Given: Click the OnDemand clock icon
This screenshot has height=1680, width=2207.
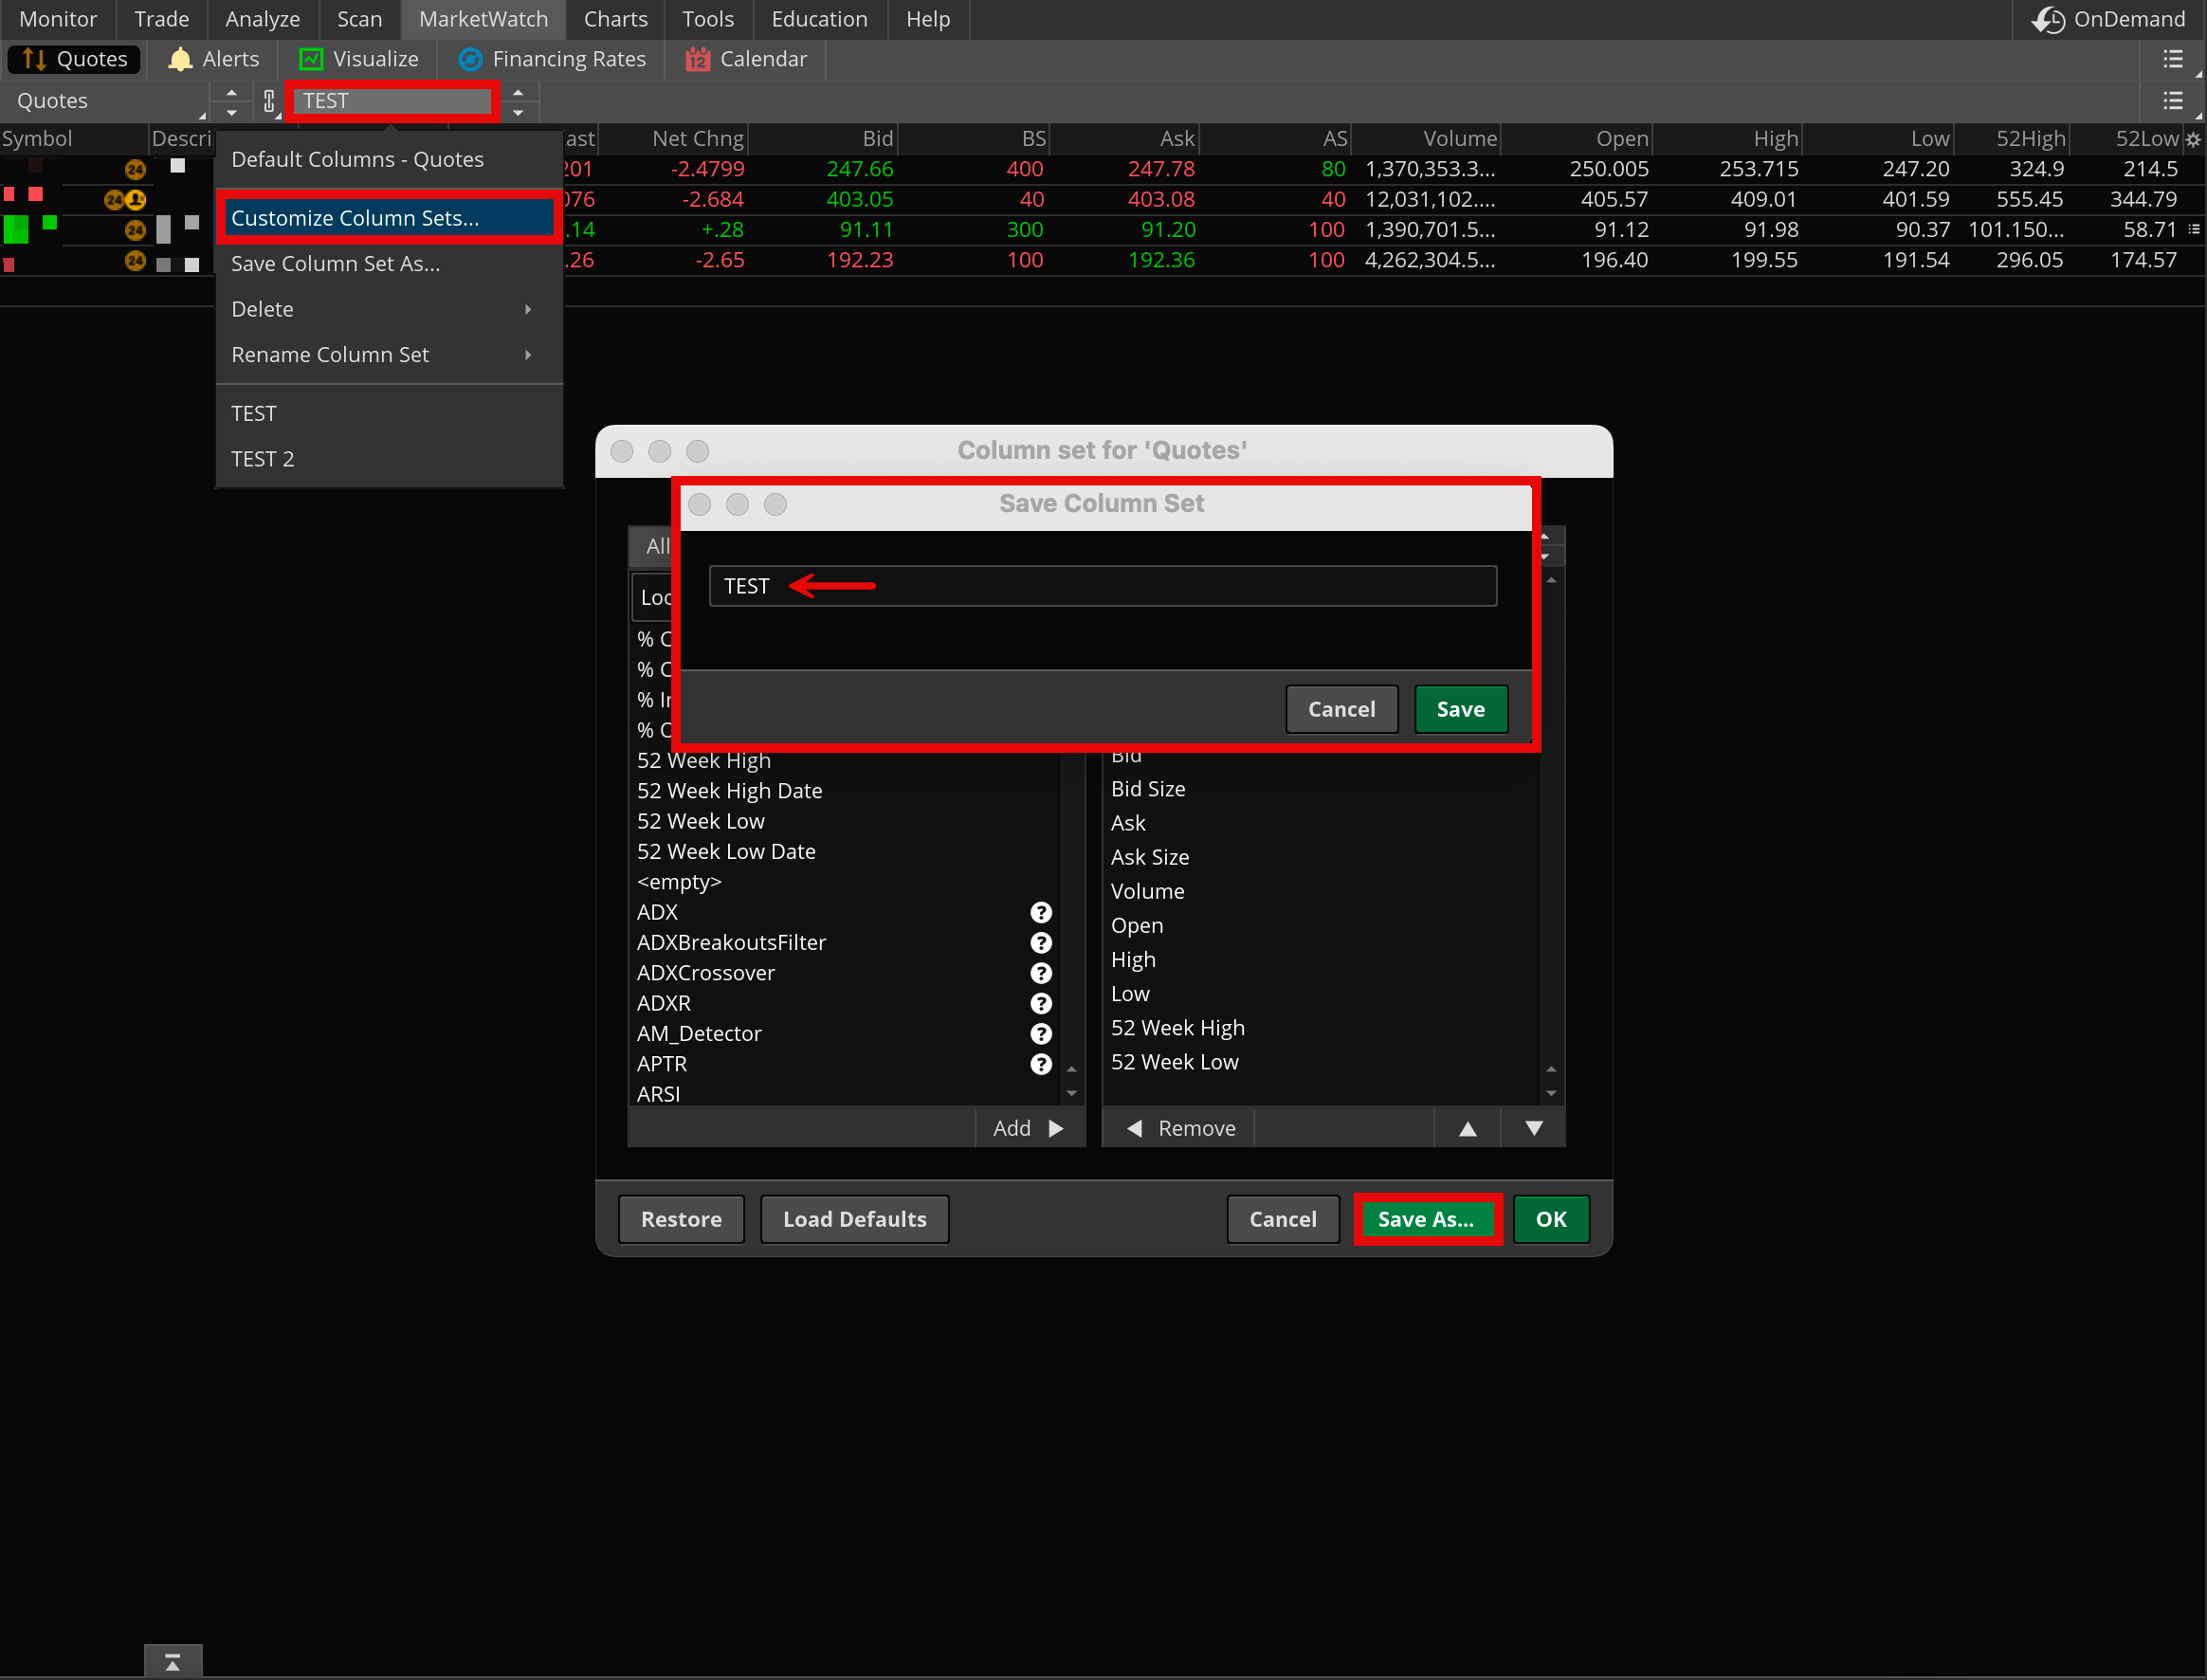Looking at the screenshot, I should [x=2048, y=20].
